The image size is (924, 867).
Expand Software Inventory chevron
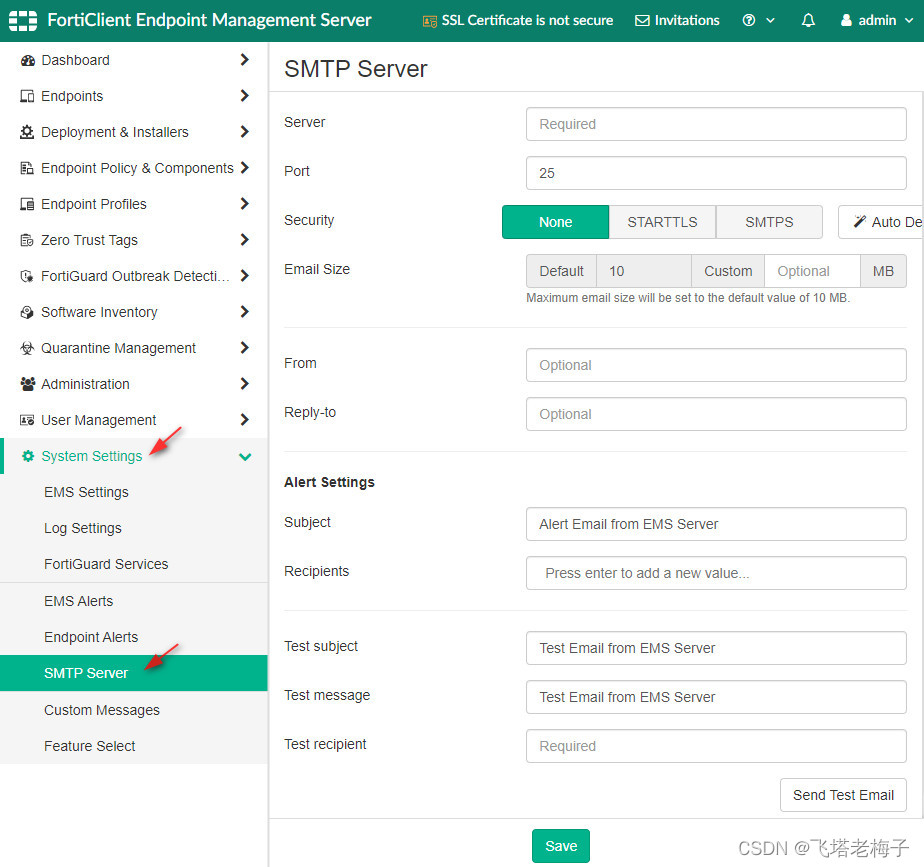(x=245, y=311)
